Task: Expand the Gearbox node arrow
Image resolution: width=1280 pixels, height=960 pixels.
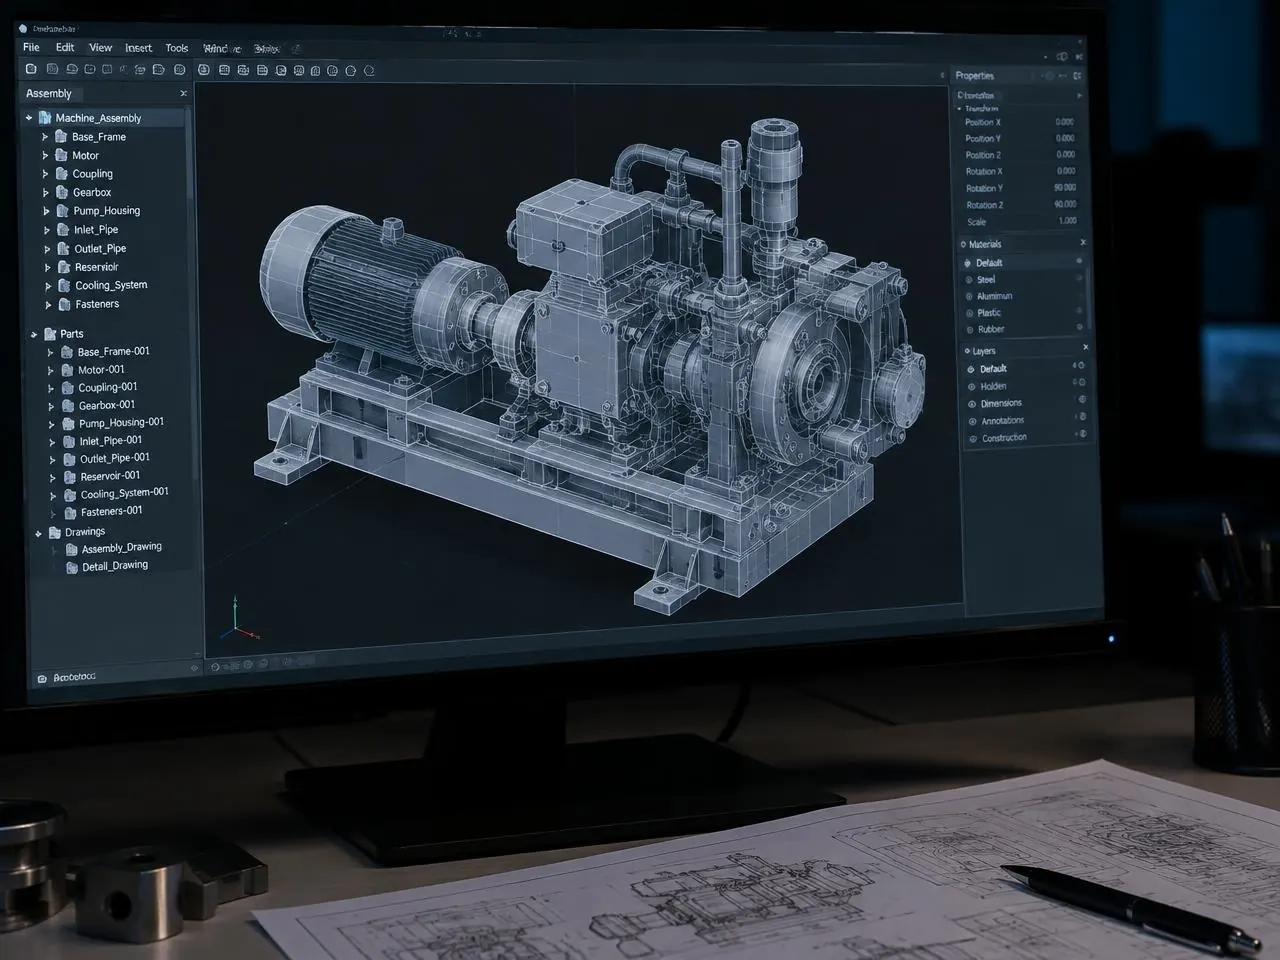Action: [x=45, y=193]
